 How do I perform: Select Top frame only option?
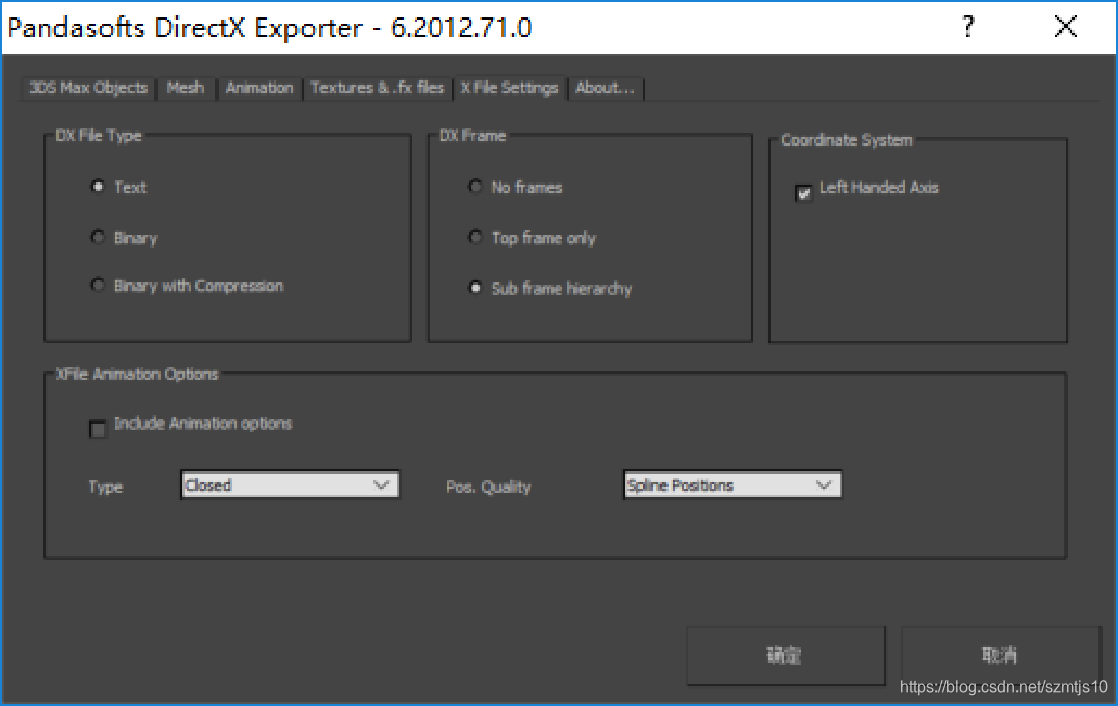[475, 237]
